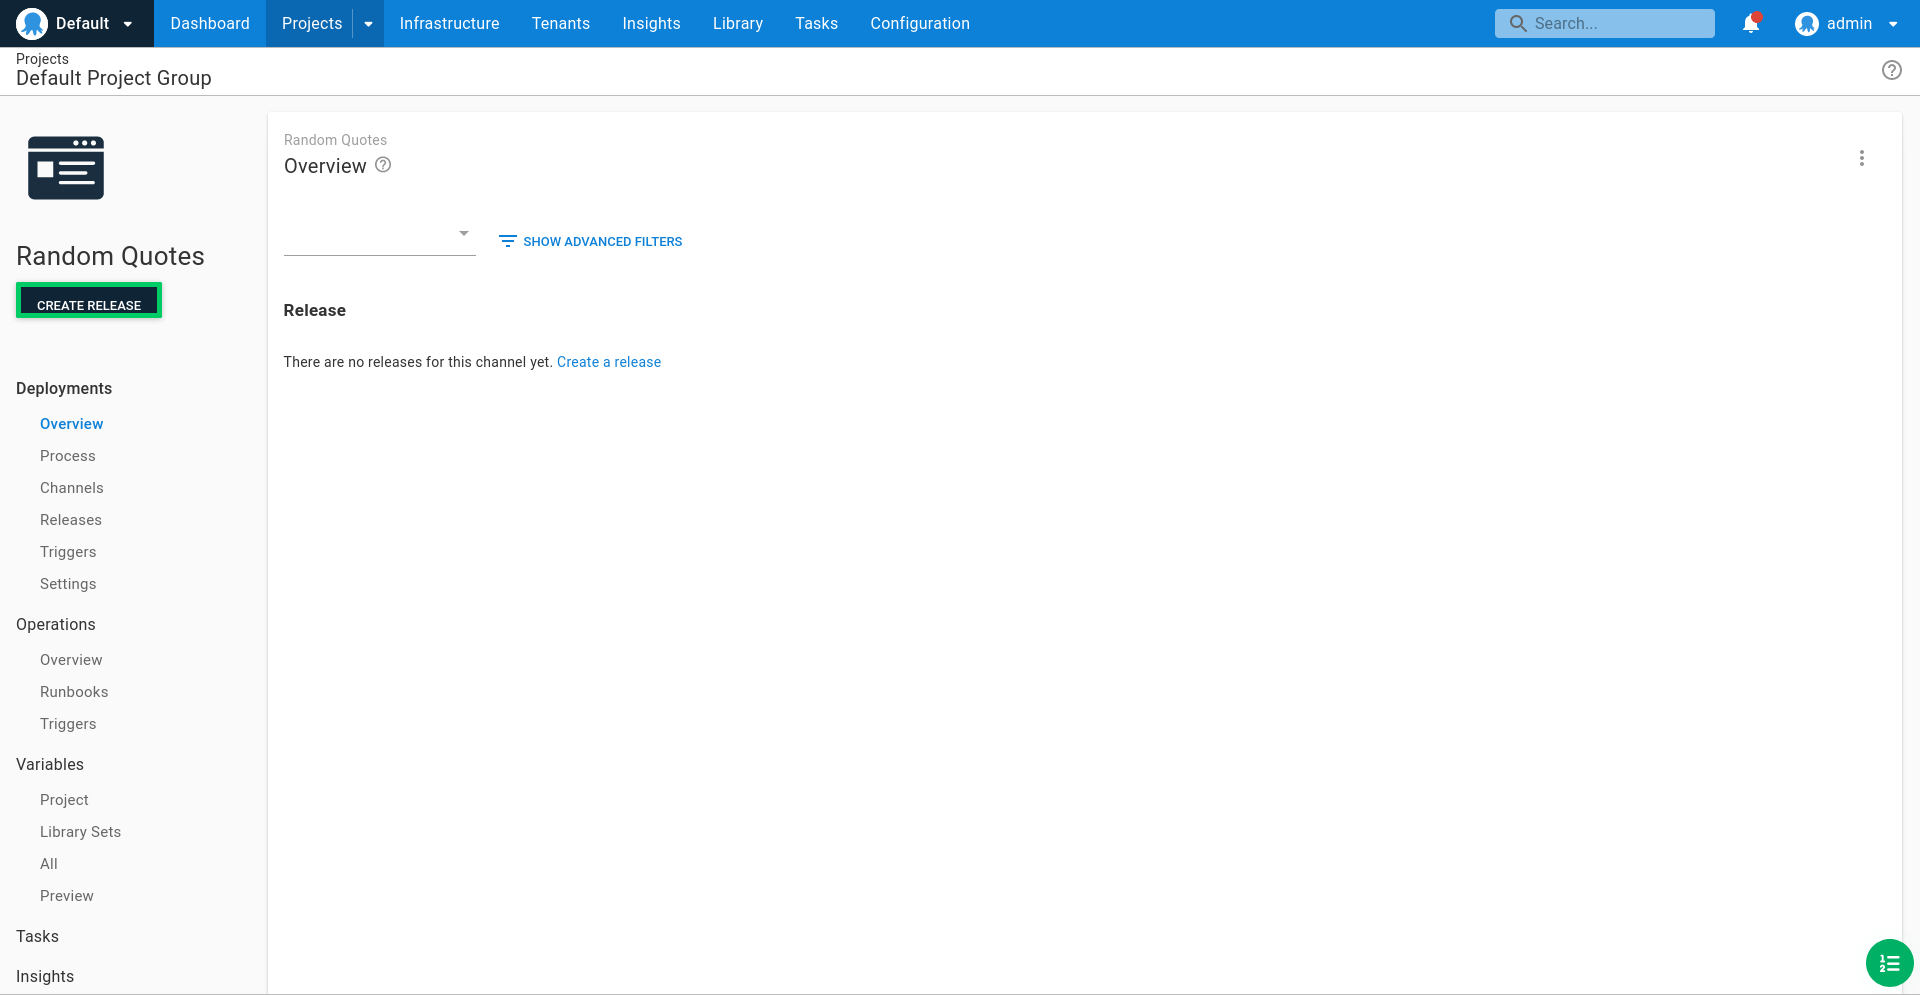The height and width of the screenshot is (995, 1920).
Task: Open the Configuration menu
Action: coord(920,23)
